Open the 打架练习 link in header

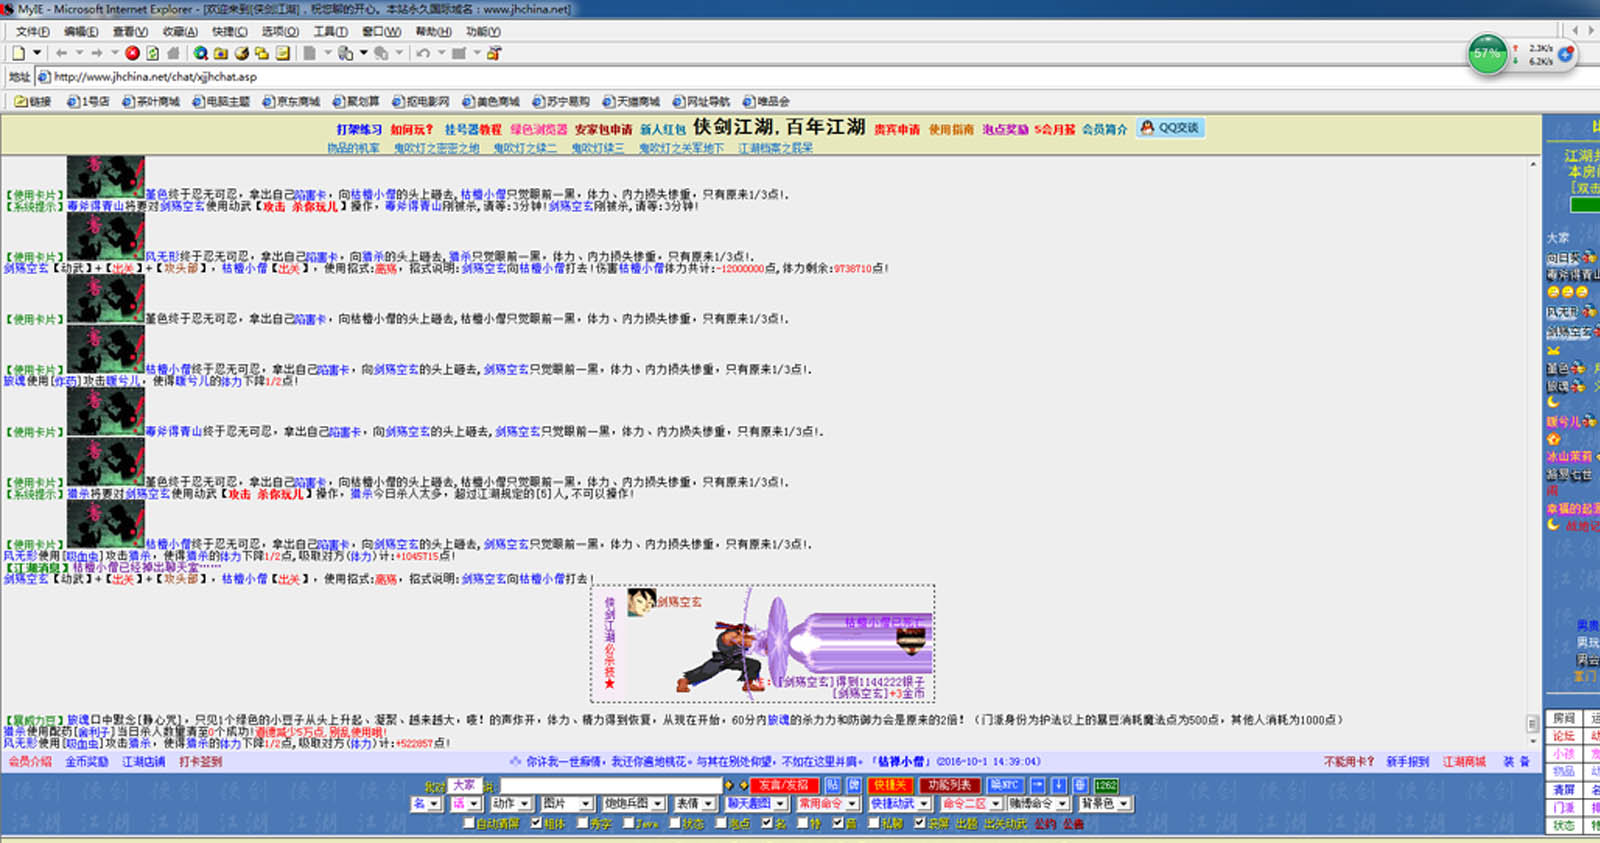pos(359,130)
